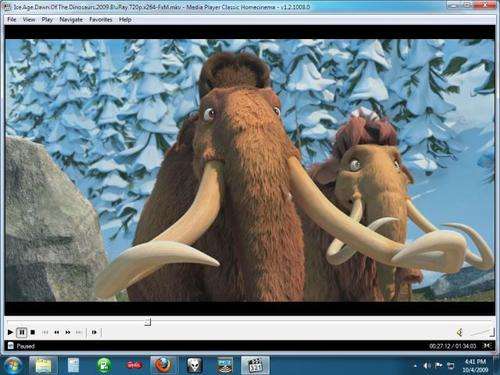Click the Play button
Image resolution: width=500 pixels, height=375 pixels.
pos(10,332)
